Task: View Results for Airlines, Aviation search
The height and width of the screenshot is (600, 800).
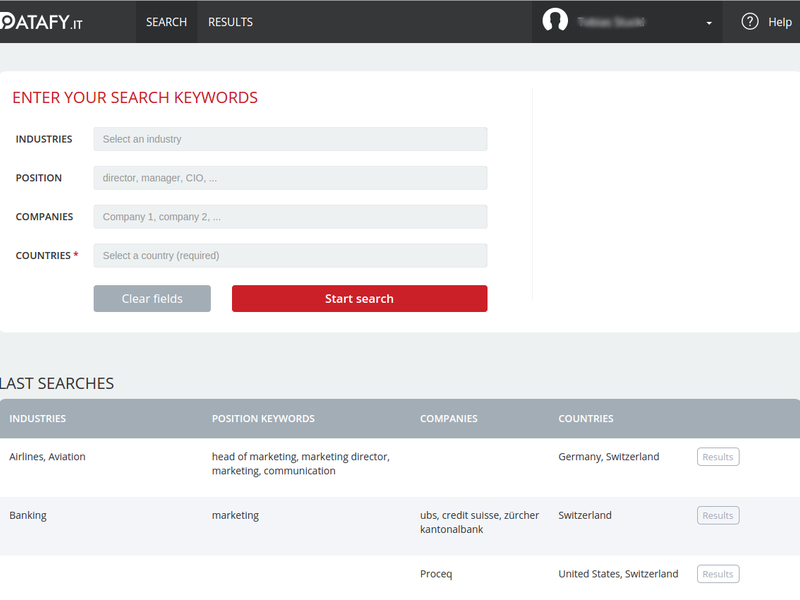Action: click(x=718, y=457)
